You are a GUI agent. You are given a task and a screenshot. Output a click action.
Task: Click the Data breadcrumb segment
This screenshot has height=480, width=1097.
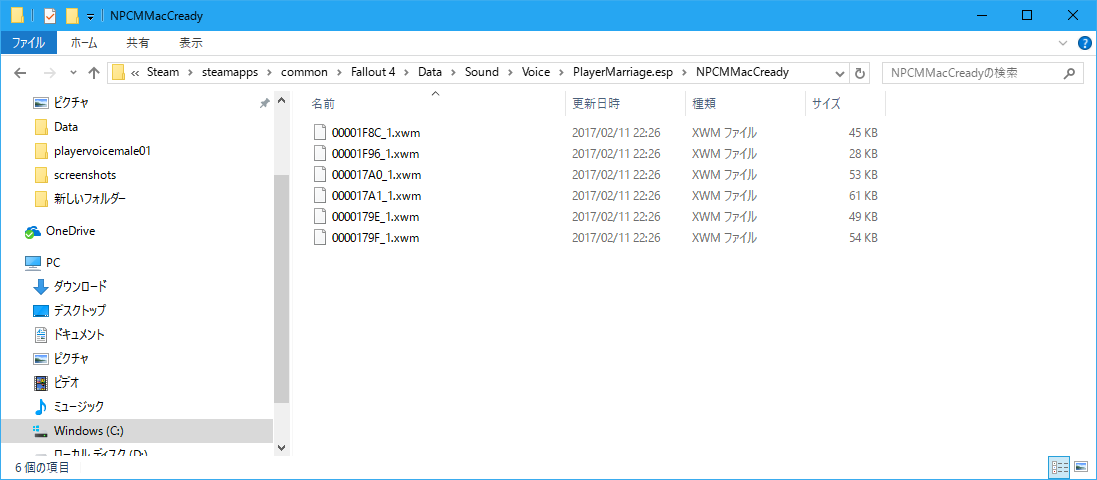[431, 73]
